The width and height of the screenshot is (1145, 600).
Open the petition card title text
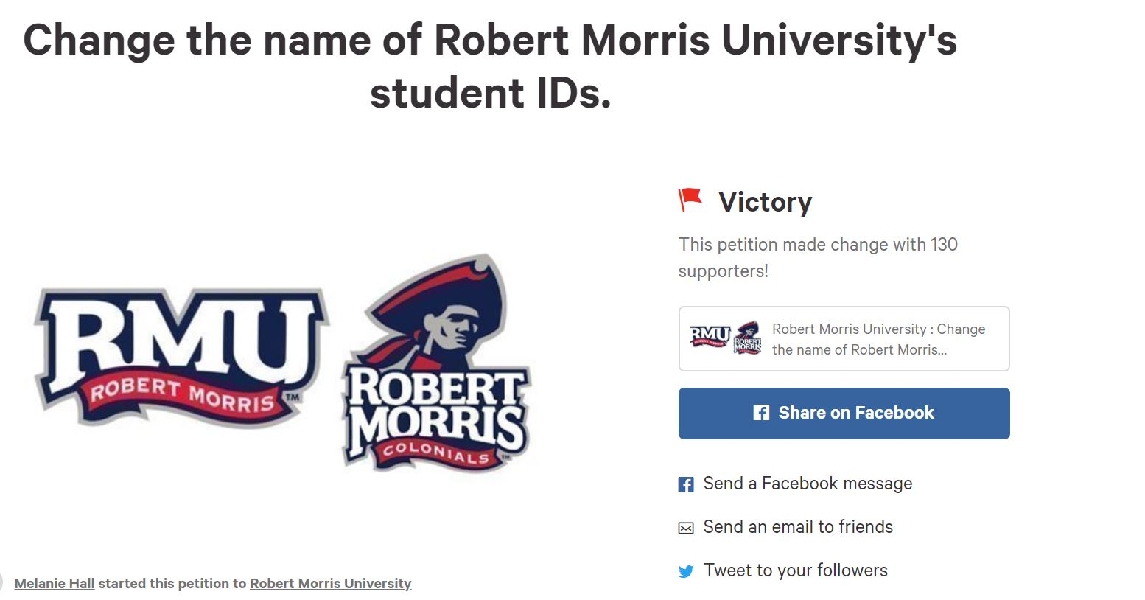(x=878, y=339)
